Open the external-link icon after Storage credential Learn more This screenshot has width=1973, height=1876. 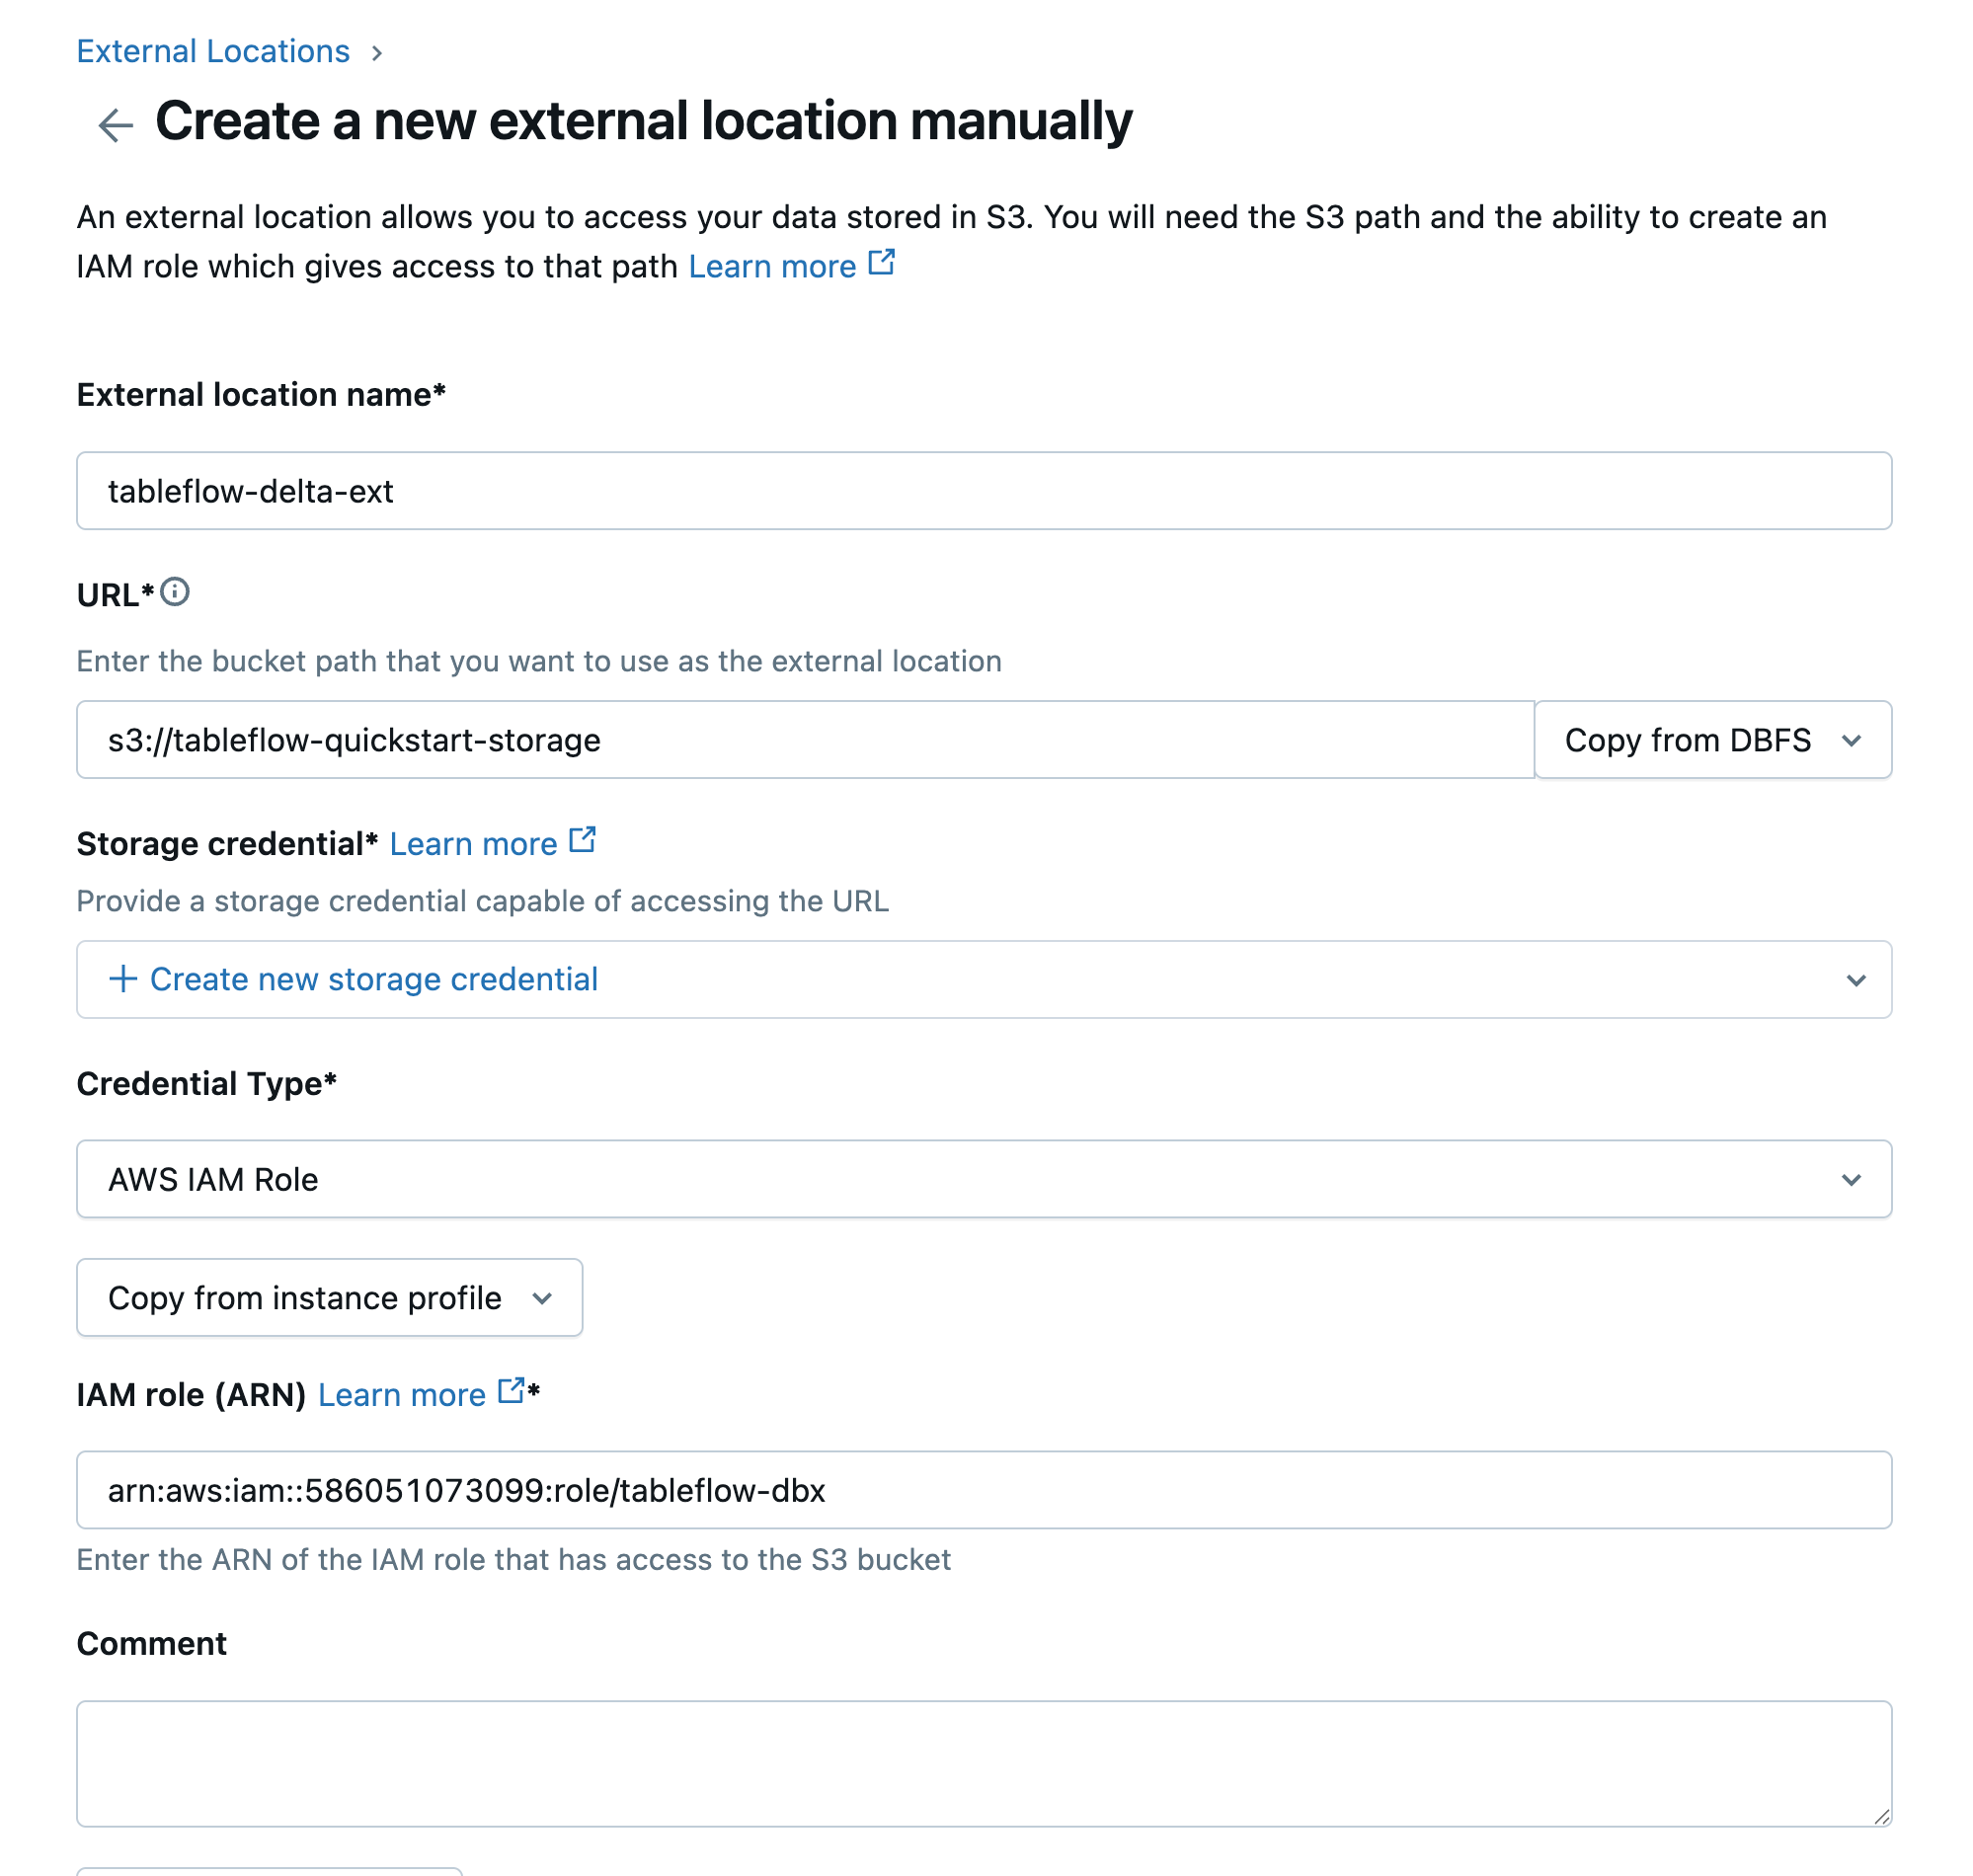(x=583, y=839)
